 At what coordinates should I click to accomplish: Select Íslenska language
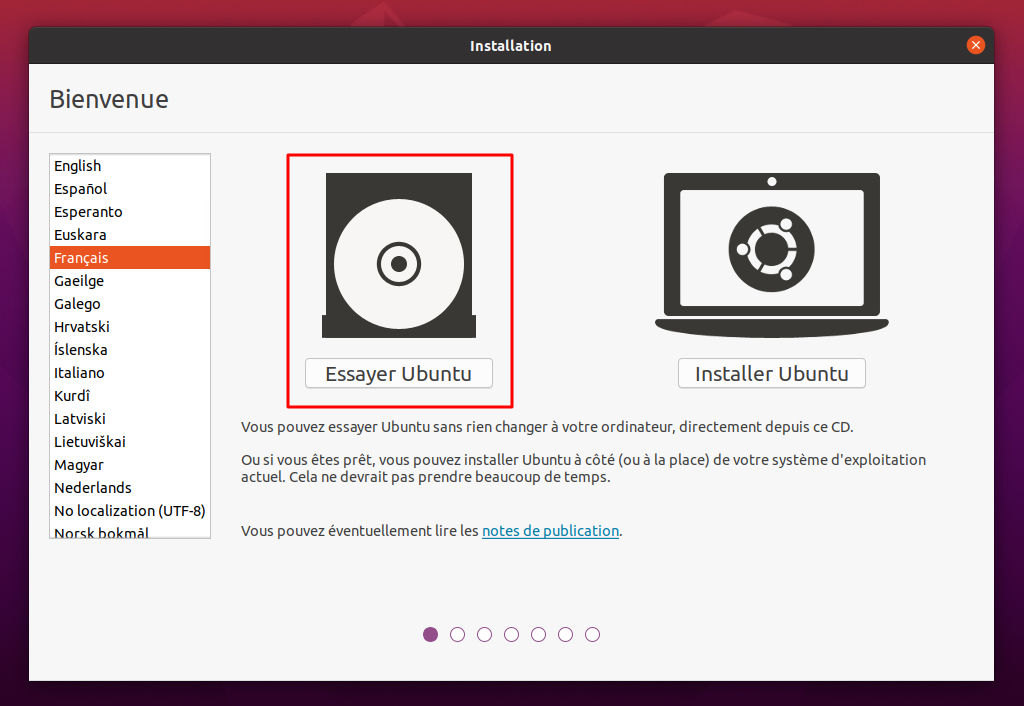[x=130, y=349]
